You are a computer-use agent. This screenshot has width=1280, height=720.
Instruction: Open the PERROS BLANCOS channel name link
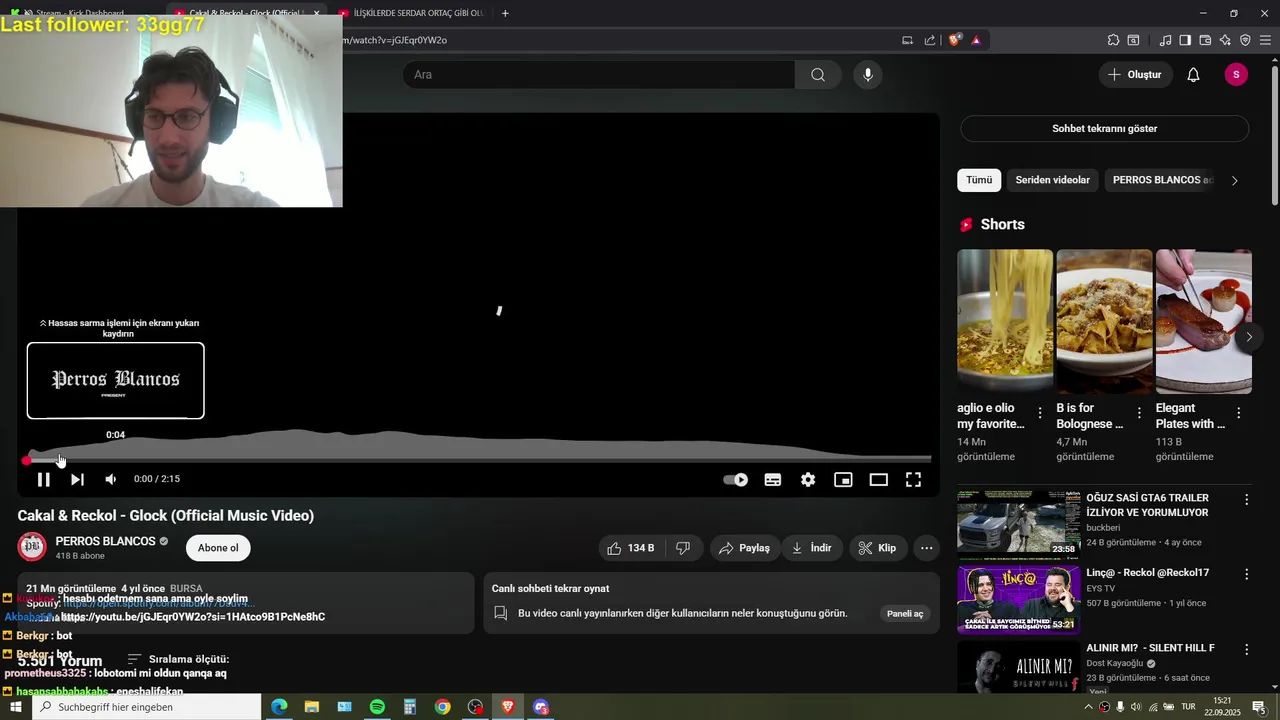click(105, 541)
